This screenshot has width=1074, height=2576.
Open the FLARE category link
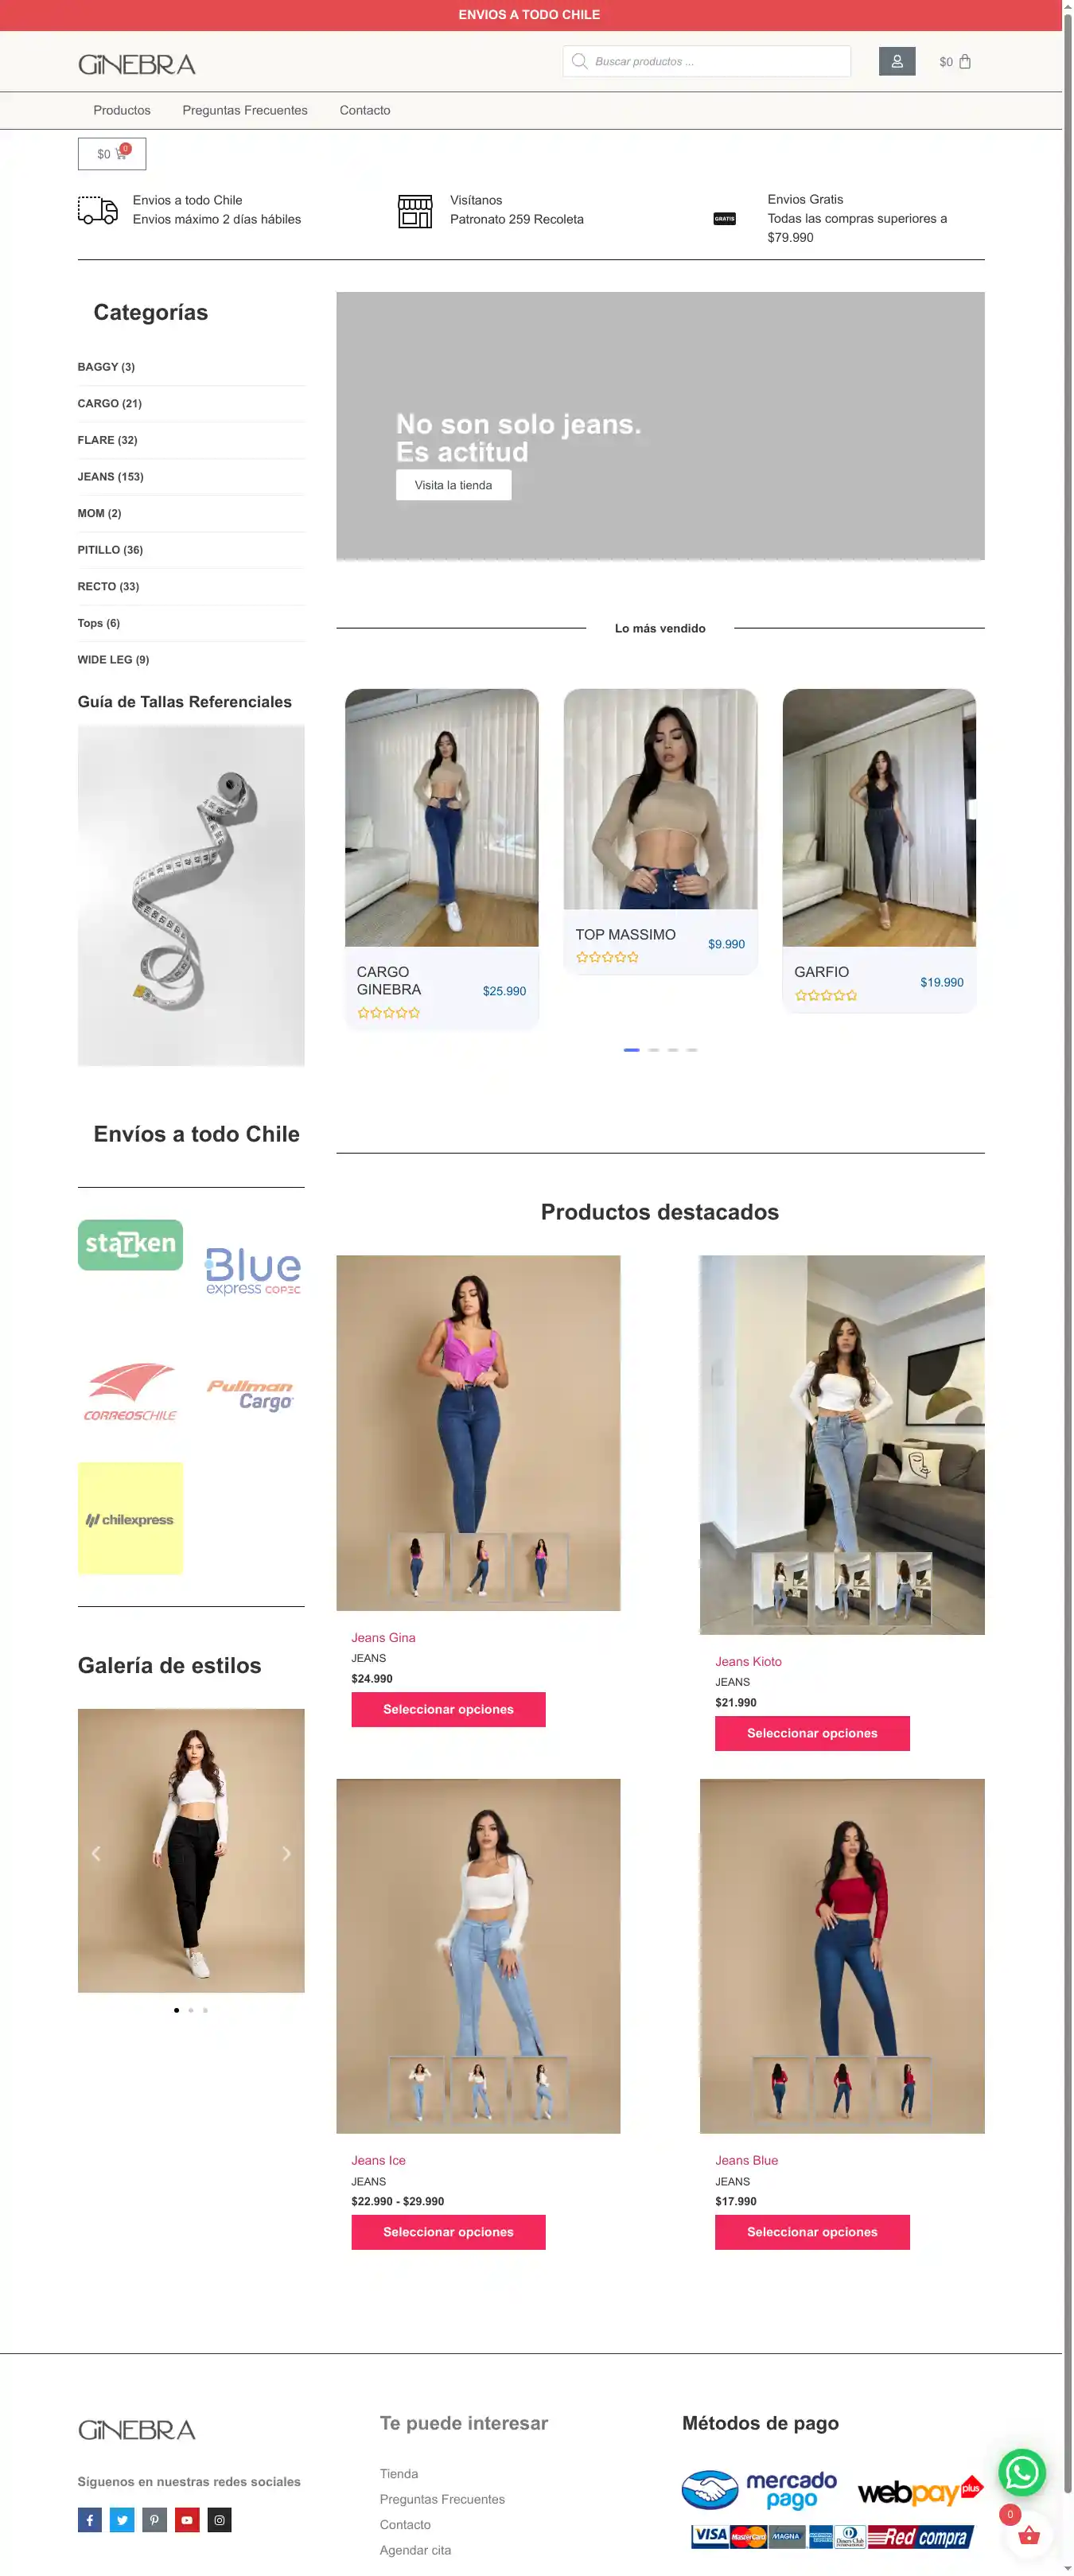click(107, 440)
